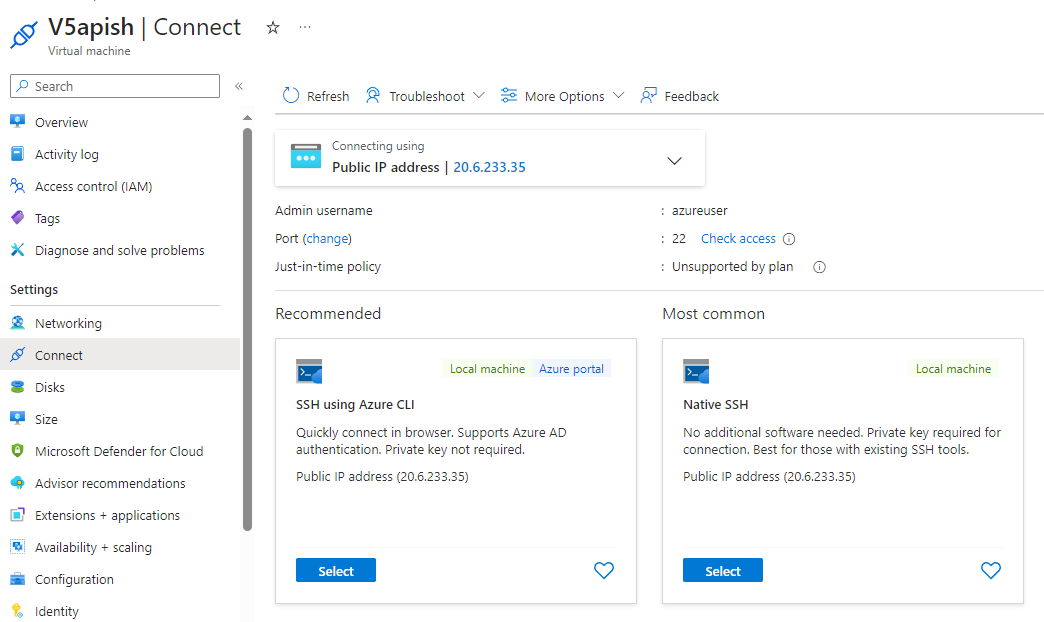
Task: Expand the Troubleshoot dropdown chevron
Action: click(x=479, y=95)
